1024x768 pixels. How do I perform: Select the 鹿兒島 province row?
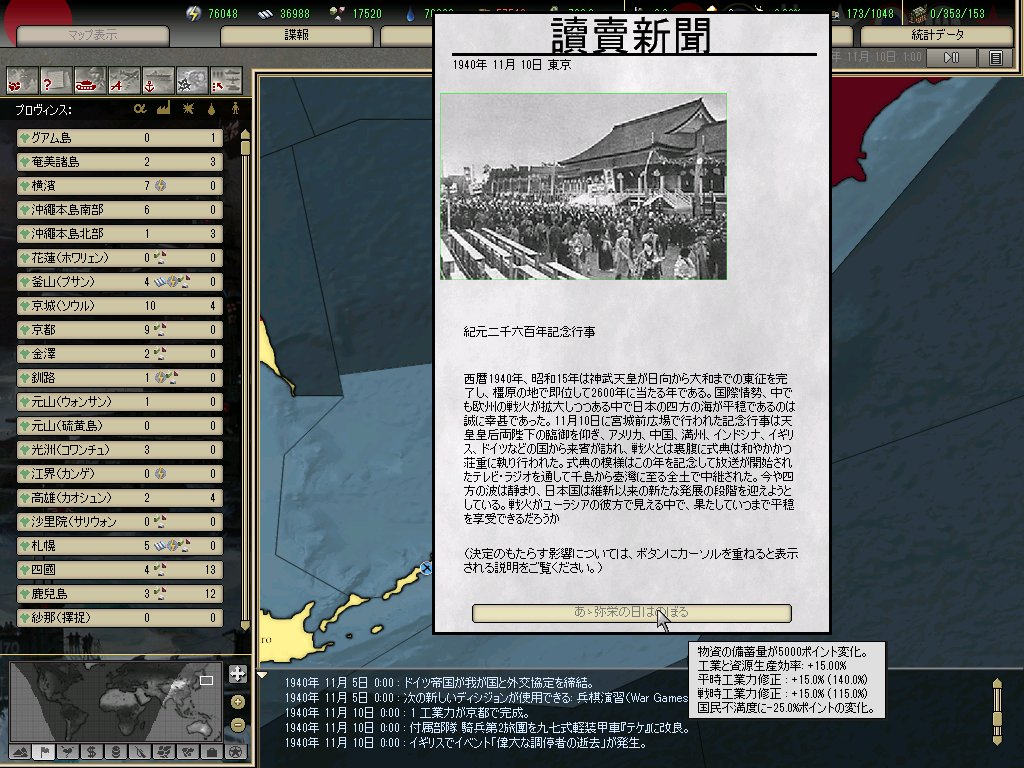[x=120, y=594]
